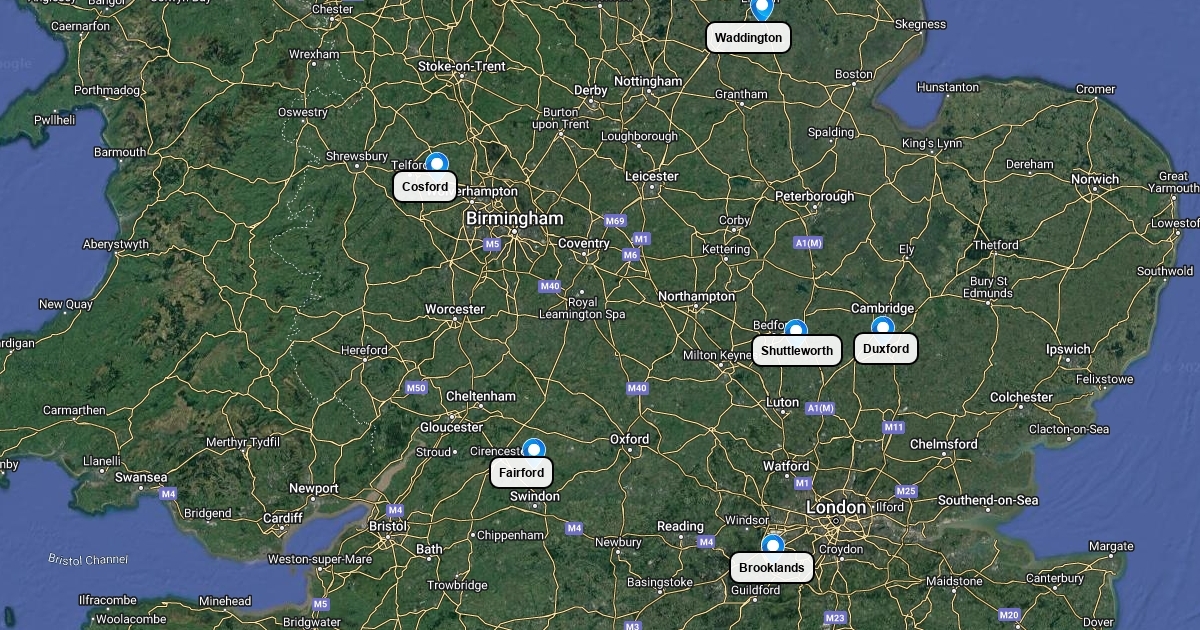Click the M11 motorway shield
This screenshot has height=630, width=1200.
click(894, 427)
